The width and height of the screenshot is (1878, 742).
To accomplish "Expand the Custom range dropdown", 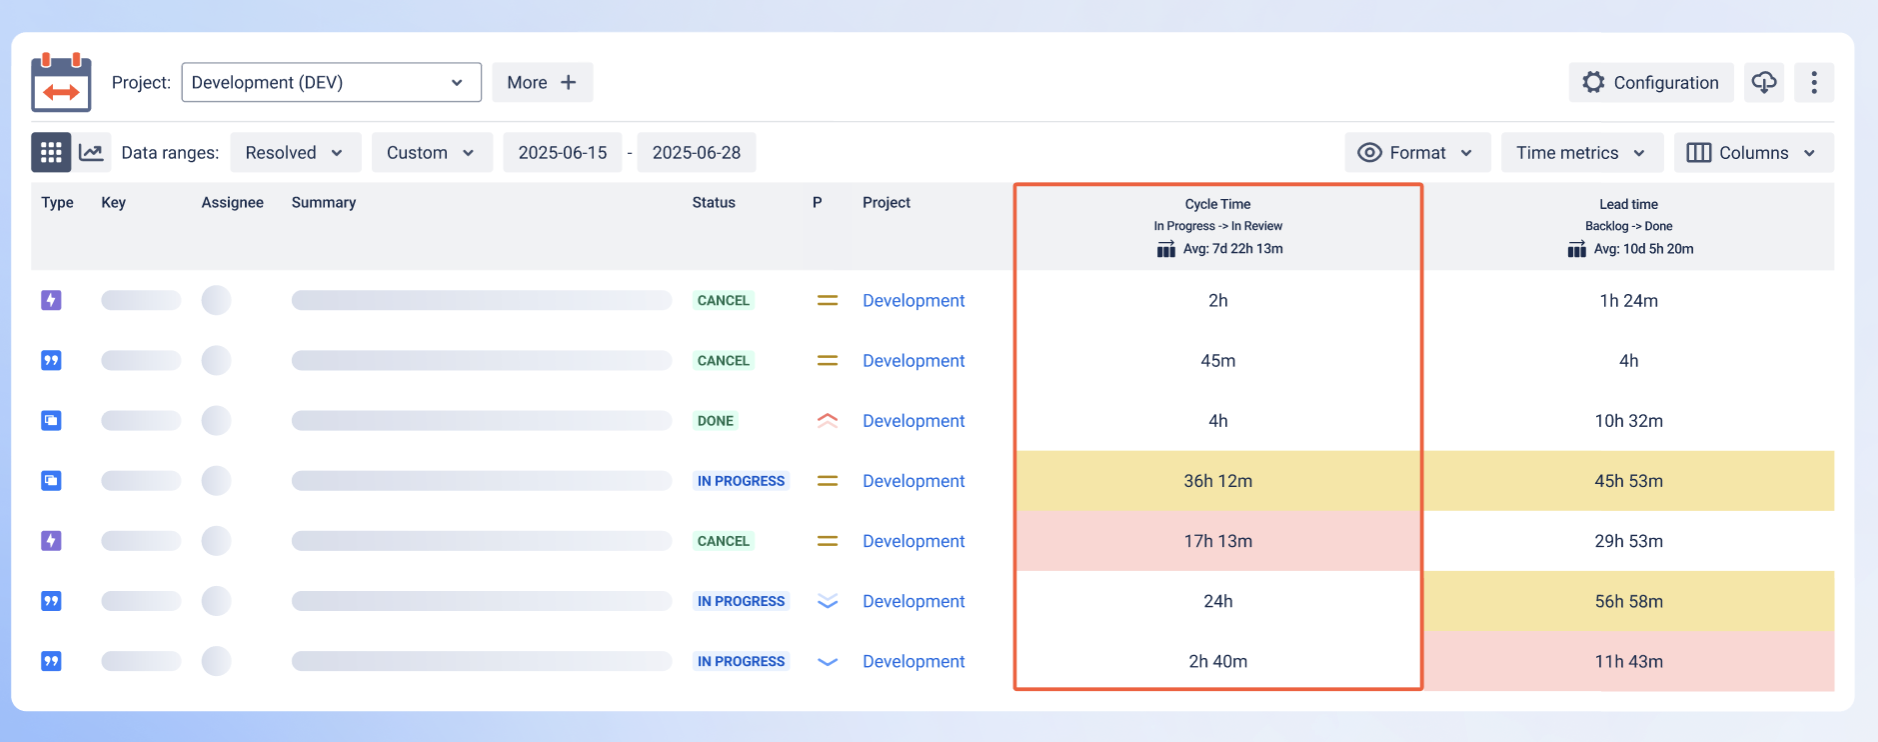I will (432, 152).
